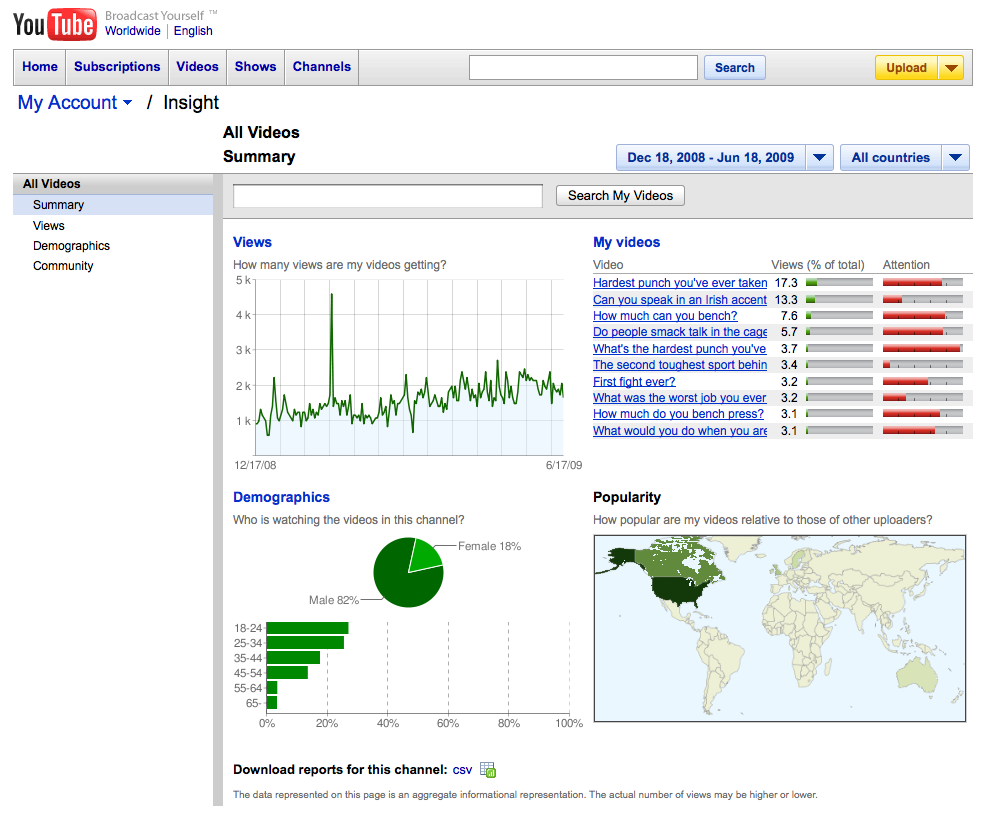This screenshot has width=998, height=819.
Task: Switch to the Shows tab
Action: pos(255,67)
